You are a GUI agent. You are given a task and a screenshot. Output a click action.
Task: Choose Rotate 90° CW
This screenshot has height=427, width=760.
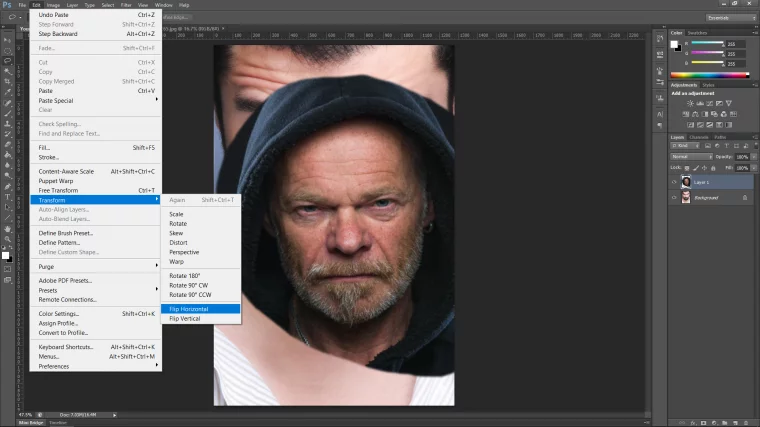[201, 285]
